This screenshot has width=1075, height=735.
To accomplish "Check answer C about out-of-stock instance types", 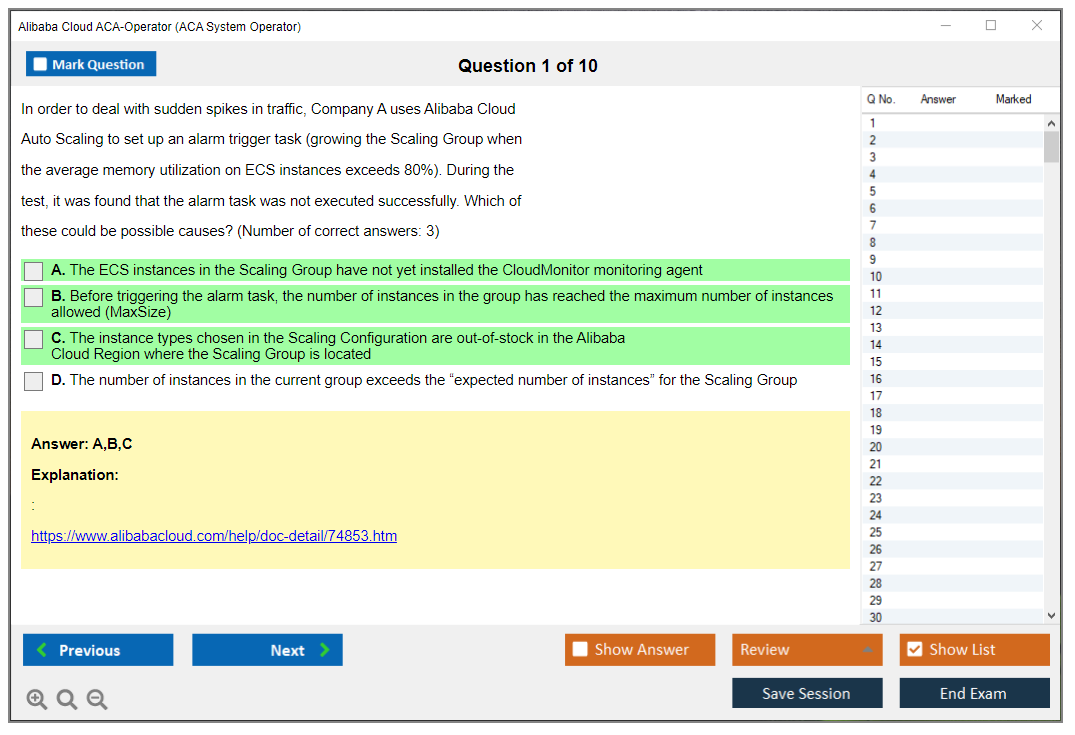I will [34, 339].
